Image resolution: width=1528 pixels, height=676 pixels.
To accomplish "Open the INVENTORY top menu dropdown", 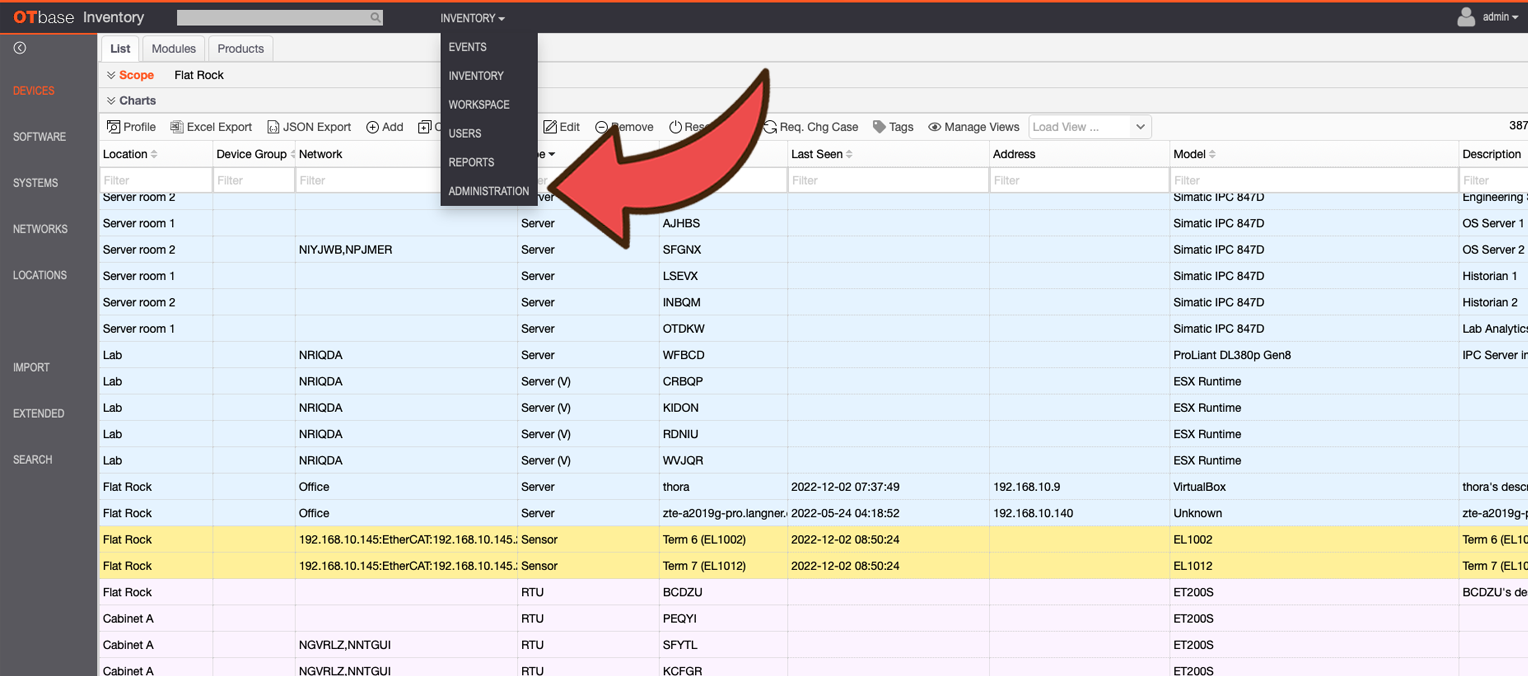I will click(x=472, y=18).
